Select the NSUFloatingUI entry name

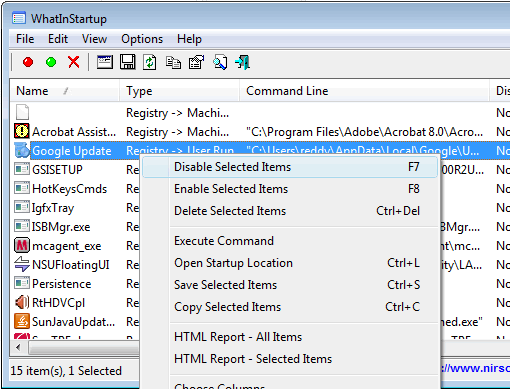tap(71, 265)
